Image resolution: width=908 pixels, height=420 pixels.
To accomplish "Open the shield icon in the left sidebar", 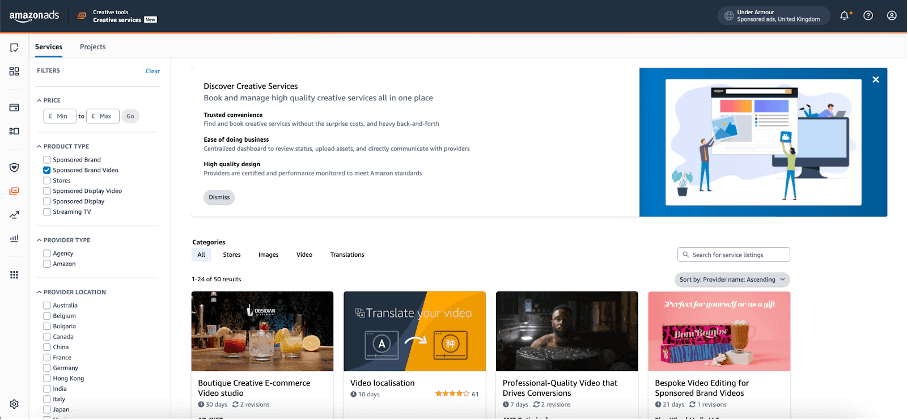I will 14,167.
